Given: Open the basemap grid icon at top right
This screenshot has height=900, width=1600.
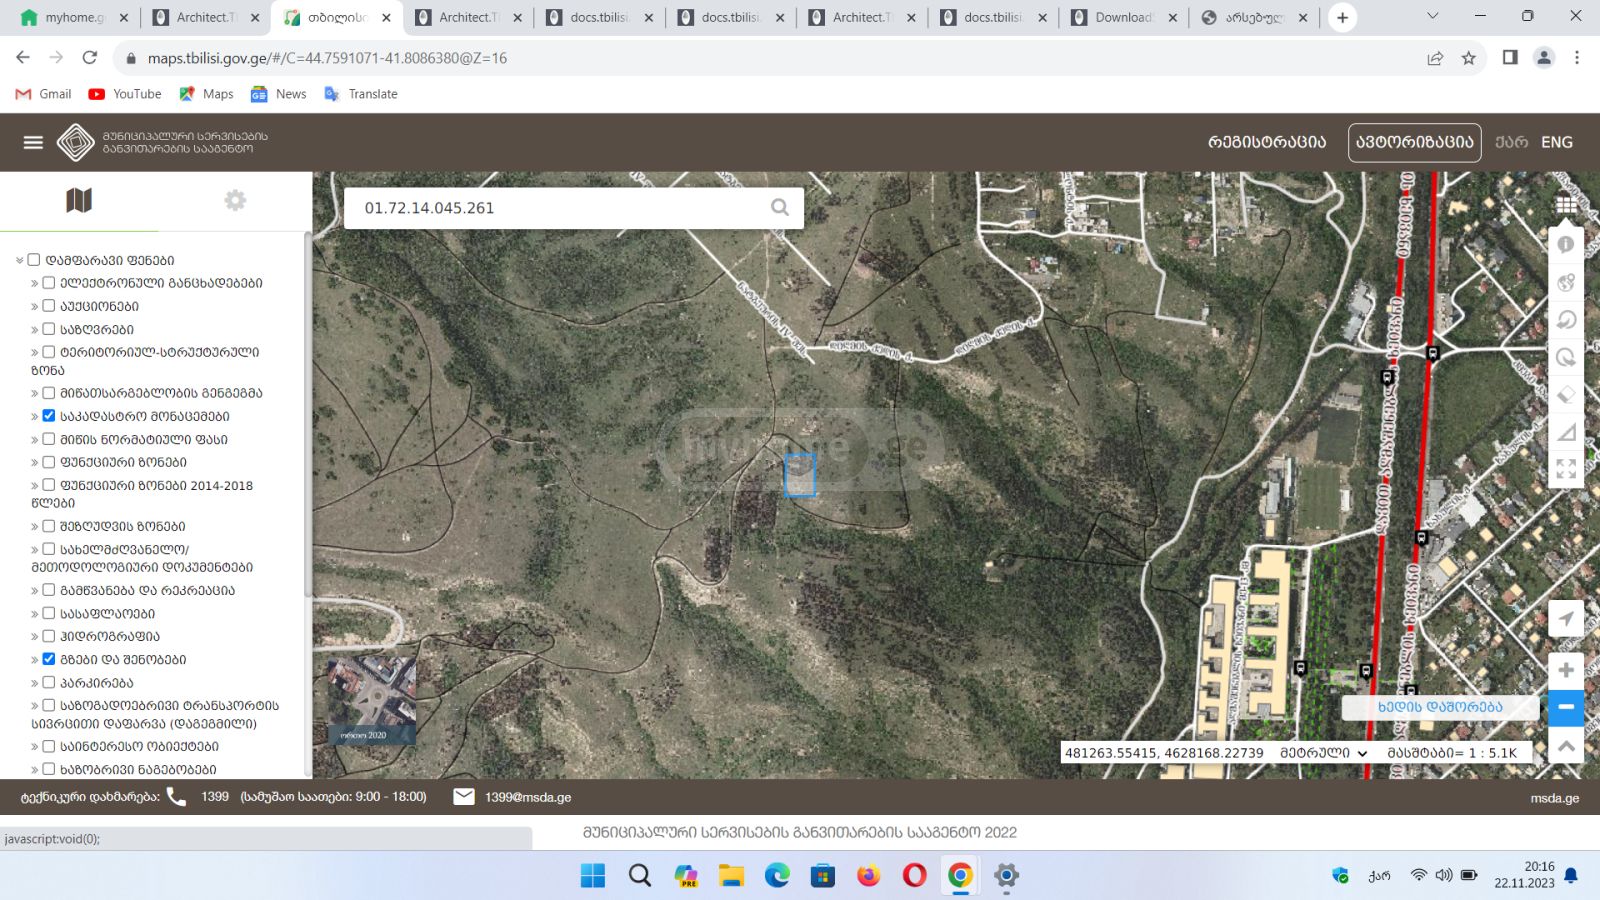Looking at the screenshot, I should pos(1566,205).
